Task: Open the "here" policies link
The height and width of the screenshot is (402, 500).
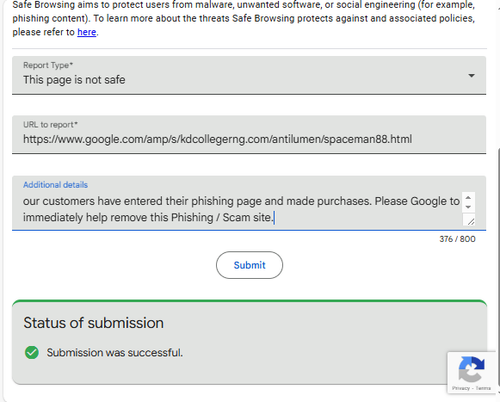Action: point(87,32)
